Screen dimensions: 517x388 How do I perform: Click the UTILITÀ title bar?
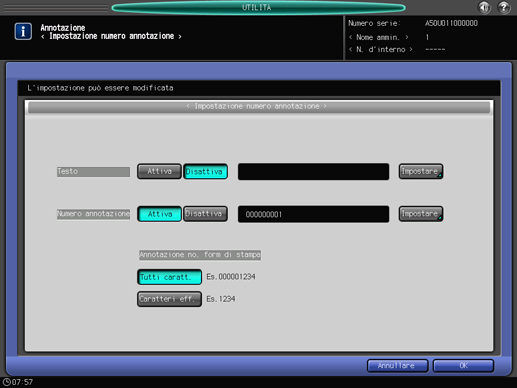[x=258, y=7]
